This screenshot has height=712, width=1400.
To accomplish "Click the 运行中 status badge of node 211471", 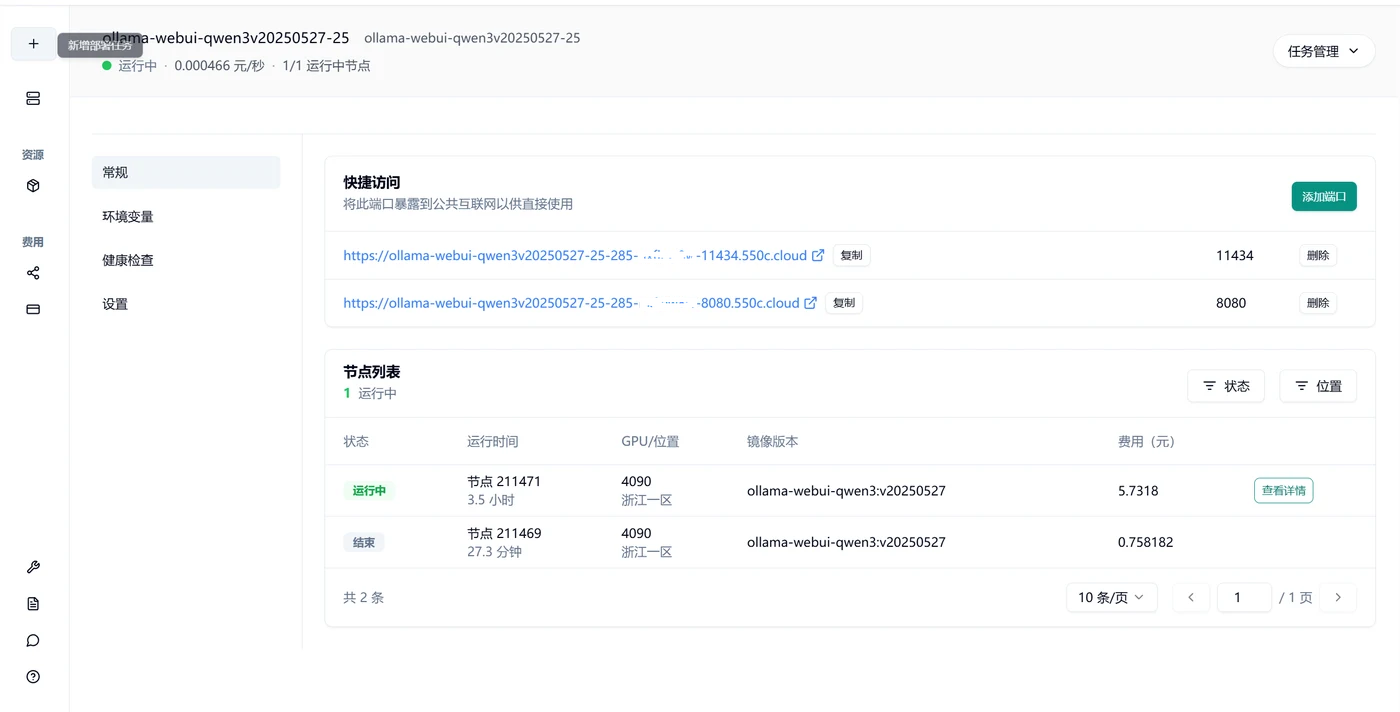I will tap(368, 491).
